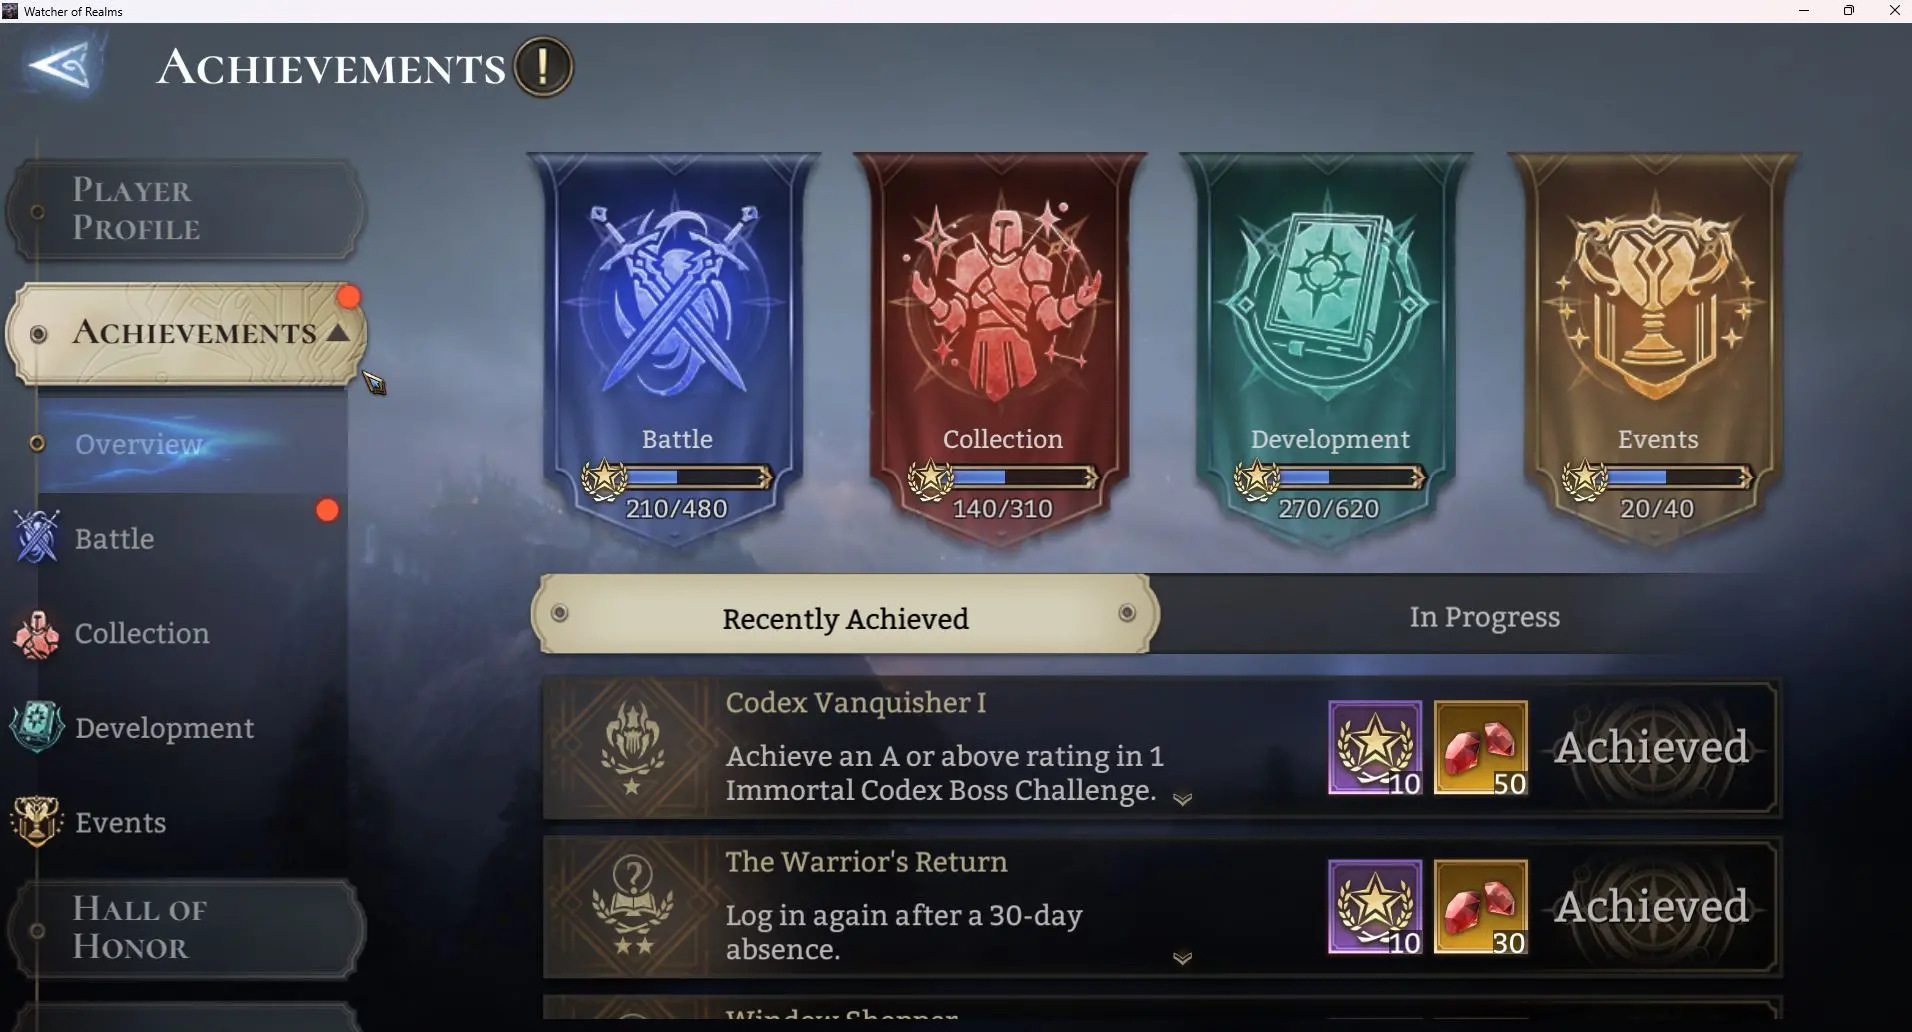Collapse the Achievements sidebar section arrow
Image resolution: width=1912 pixels, height=1032 pixels.
click(x=338, y=333)
